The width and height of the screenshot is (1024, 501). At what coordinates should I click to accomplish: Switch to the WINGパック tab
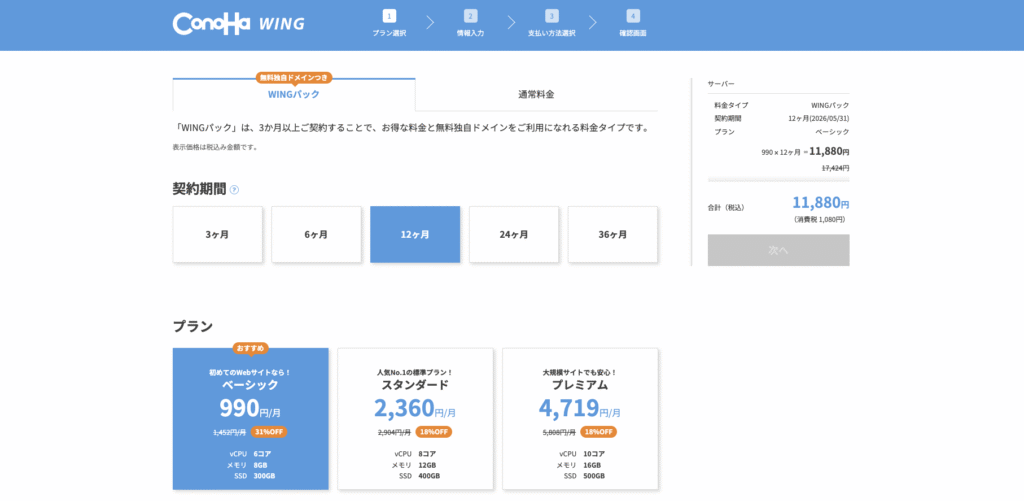(x=294, y=95)
